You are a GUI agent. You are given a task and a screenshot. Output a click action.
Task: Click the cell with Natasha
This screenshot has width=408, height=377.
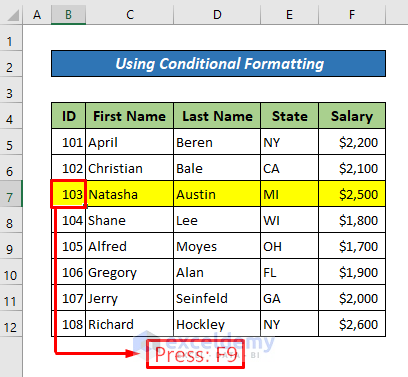click(130, 194)
